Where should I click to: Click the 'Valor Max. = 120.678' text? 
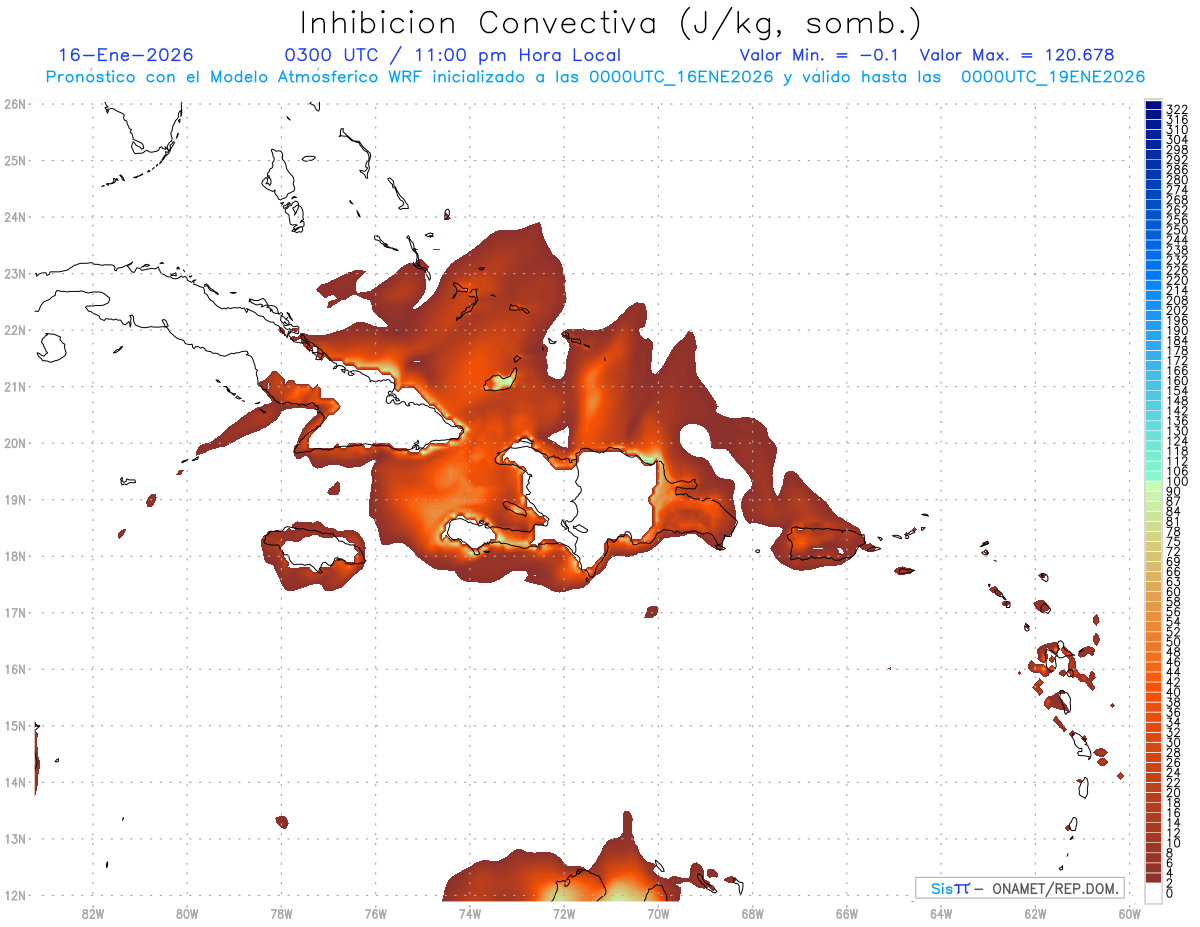(x=1017, y=55)
